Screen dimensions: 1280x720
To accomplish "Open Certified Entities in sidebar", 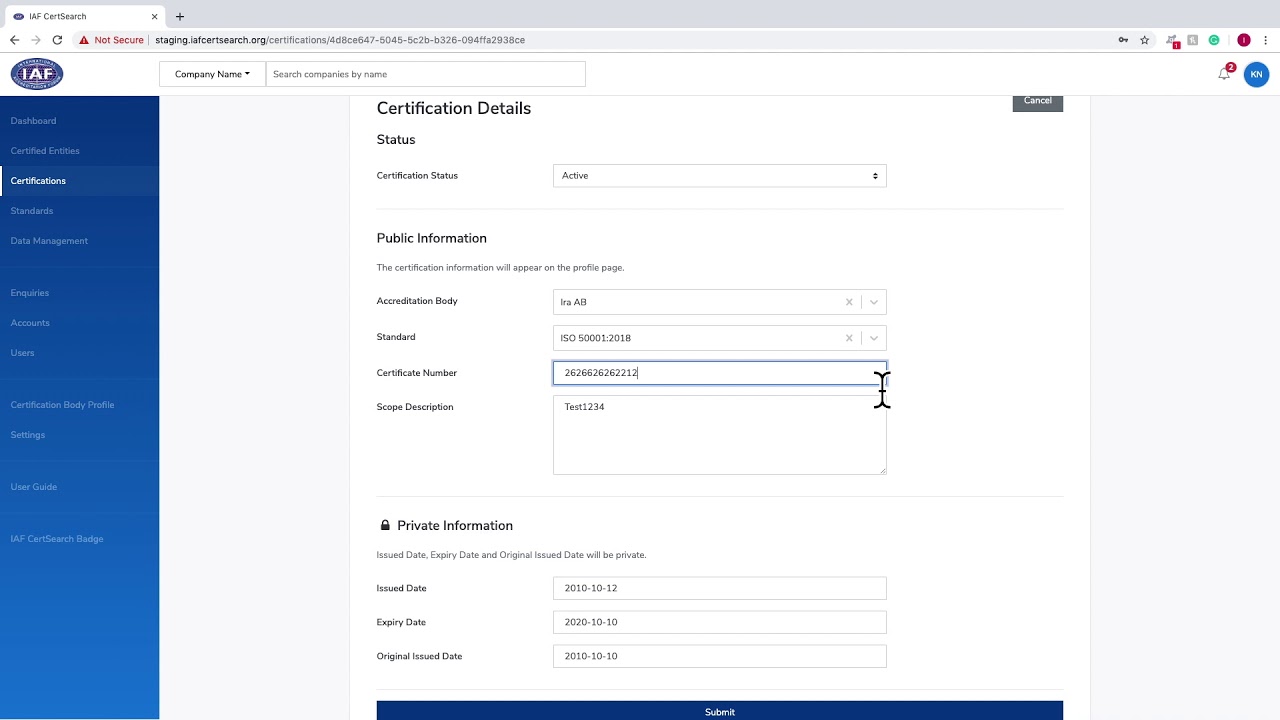I will [45, 151].
